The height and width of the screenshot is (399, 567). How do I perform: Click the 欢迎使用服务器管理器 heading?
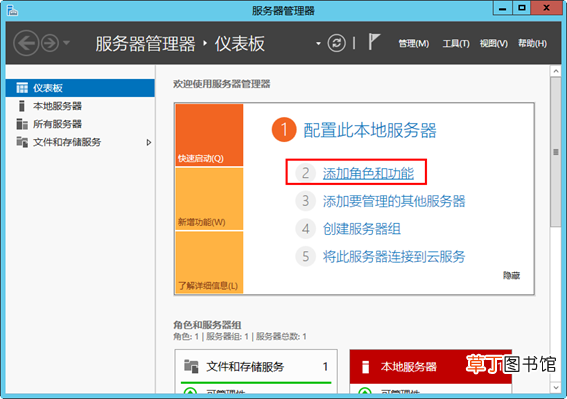pos(222,84)
